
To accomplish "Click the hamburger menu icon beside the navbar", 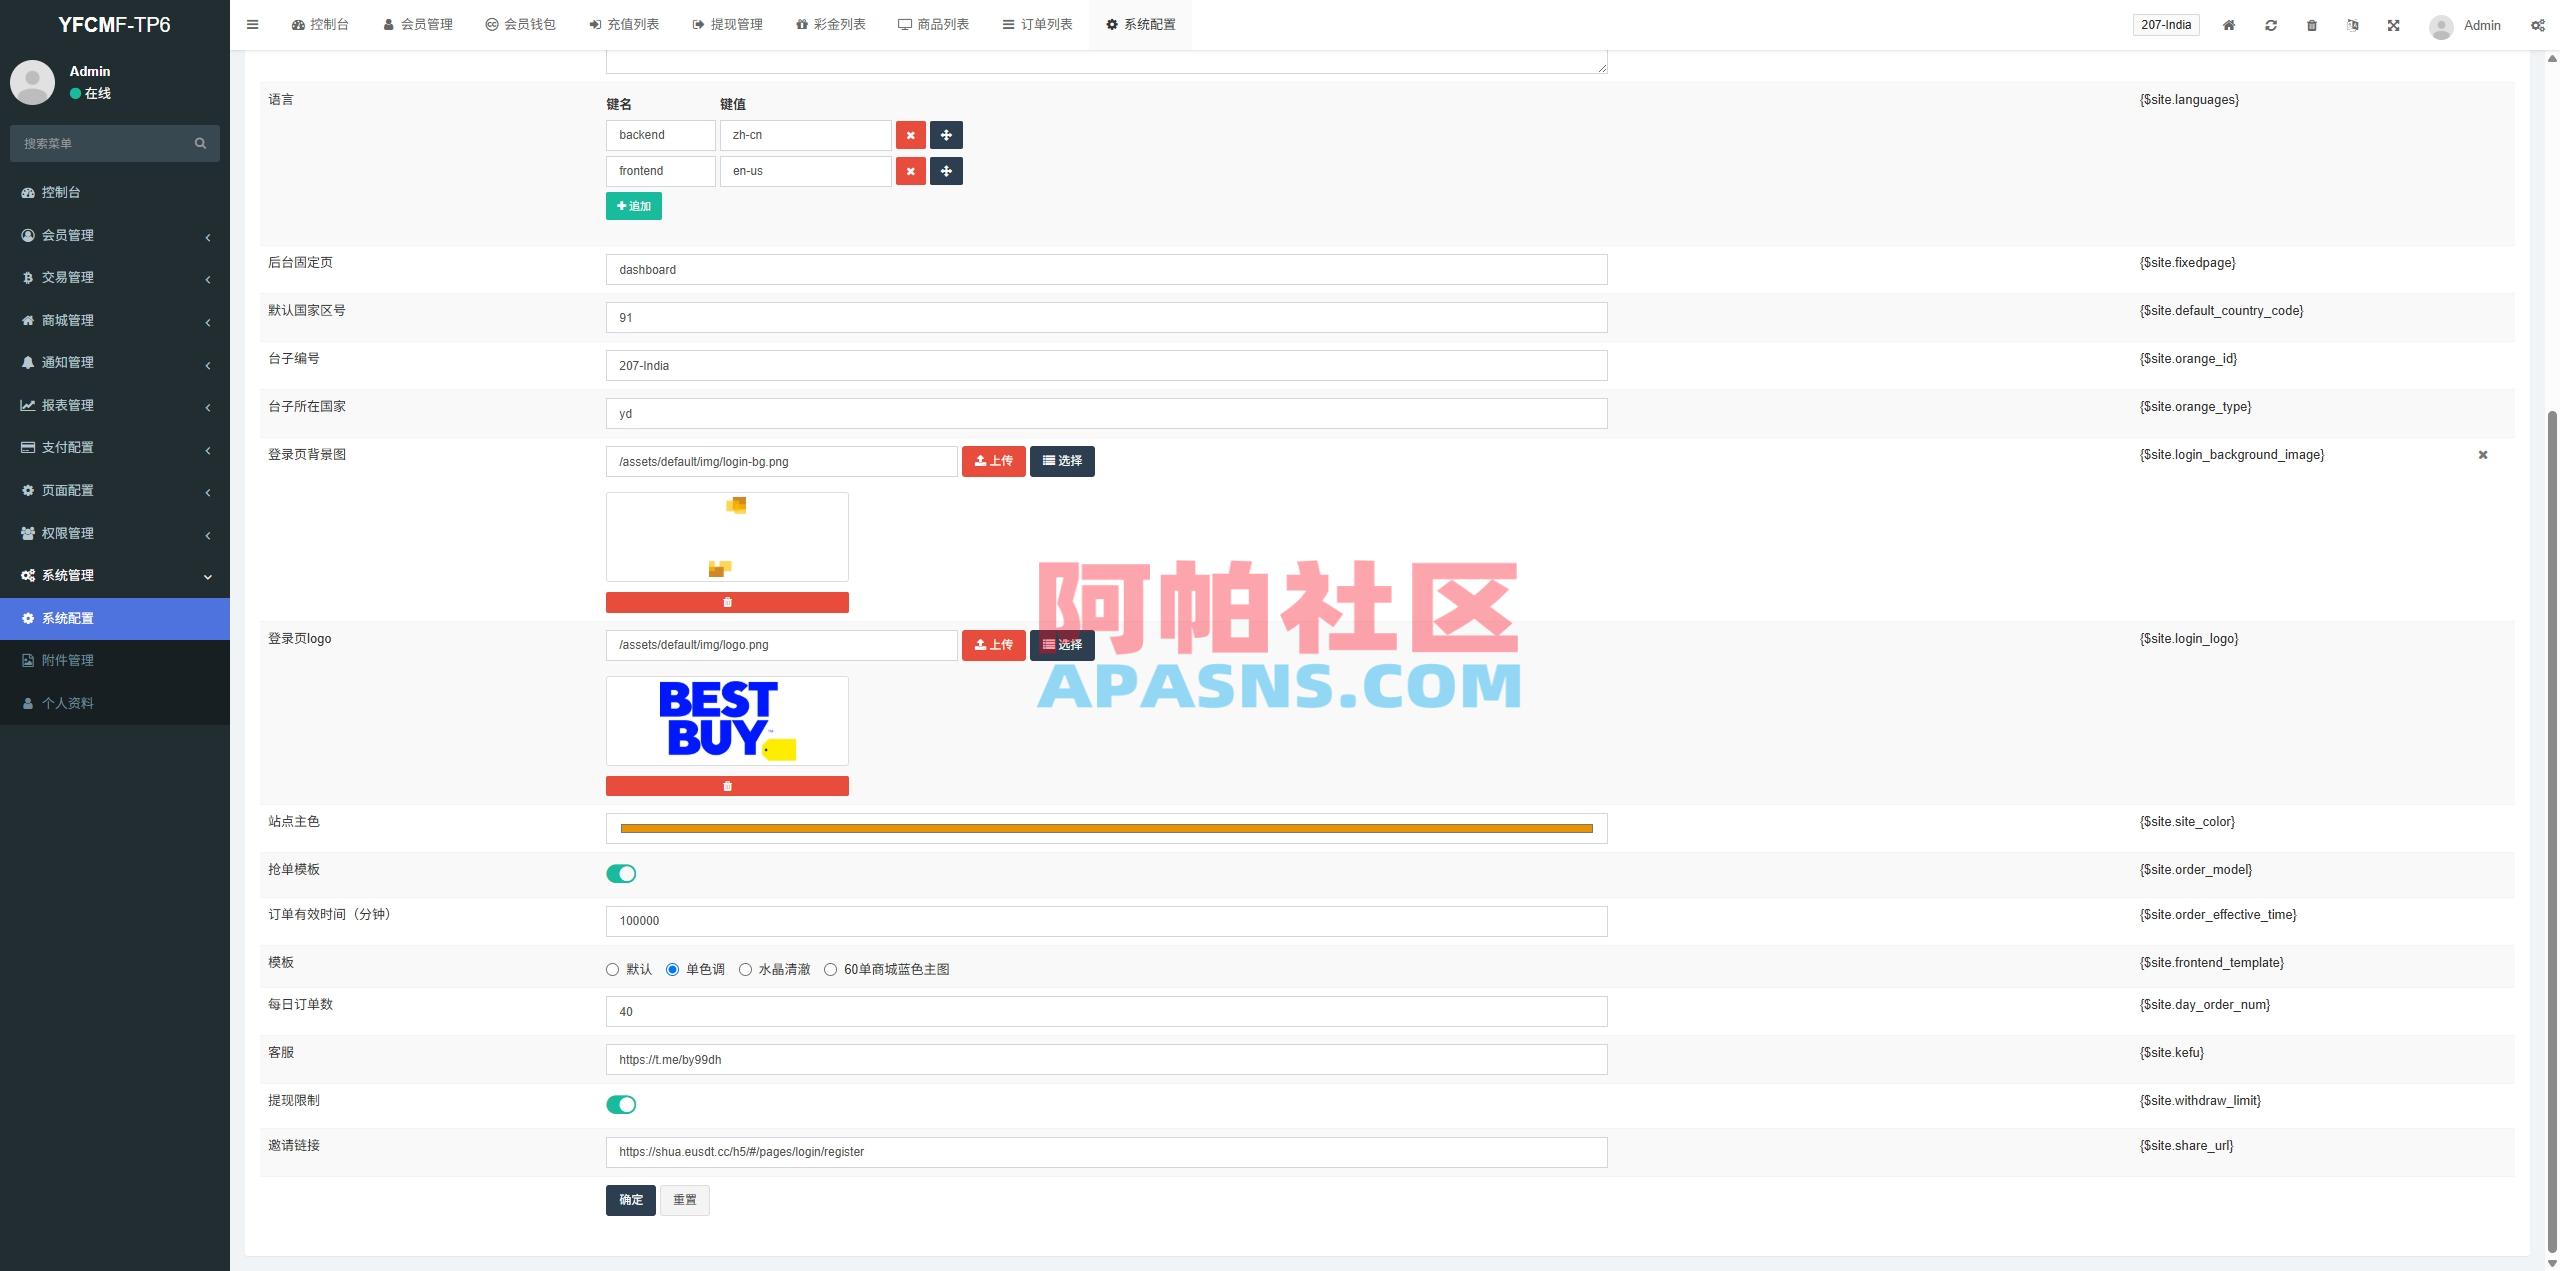I will (x=252, y=24).
